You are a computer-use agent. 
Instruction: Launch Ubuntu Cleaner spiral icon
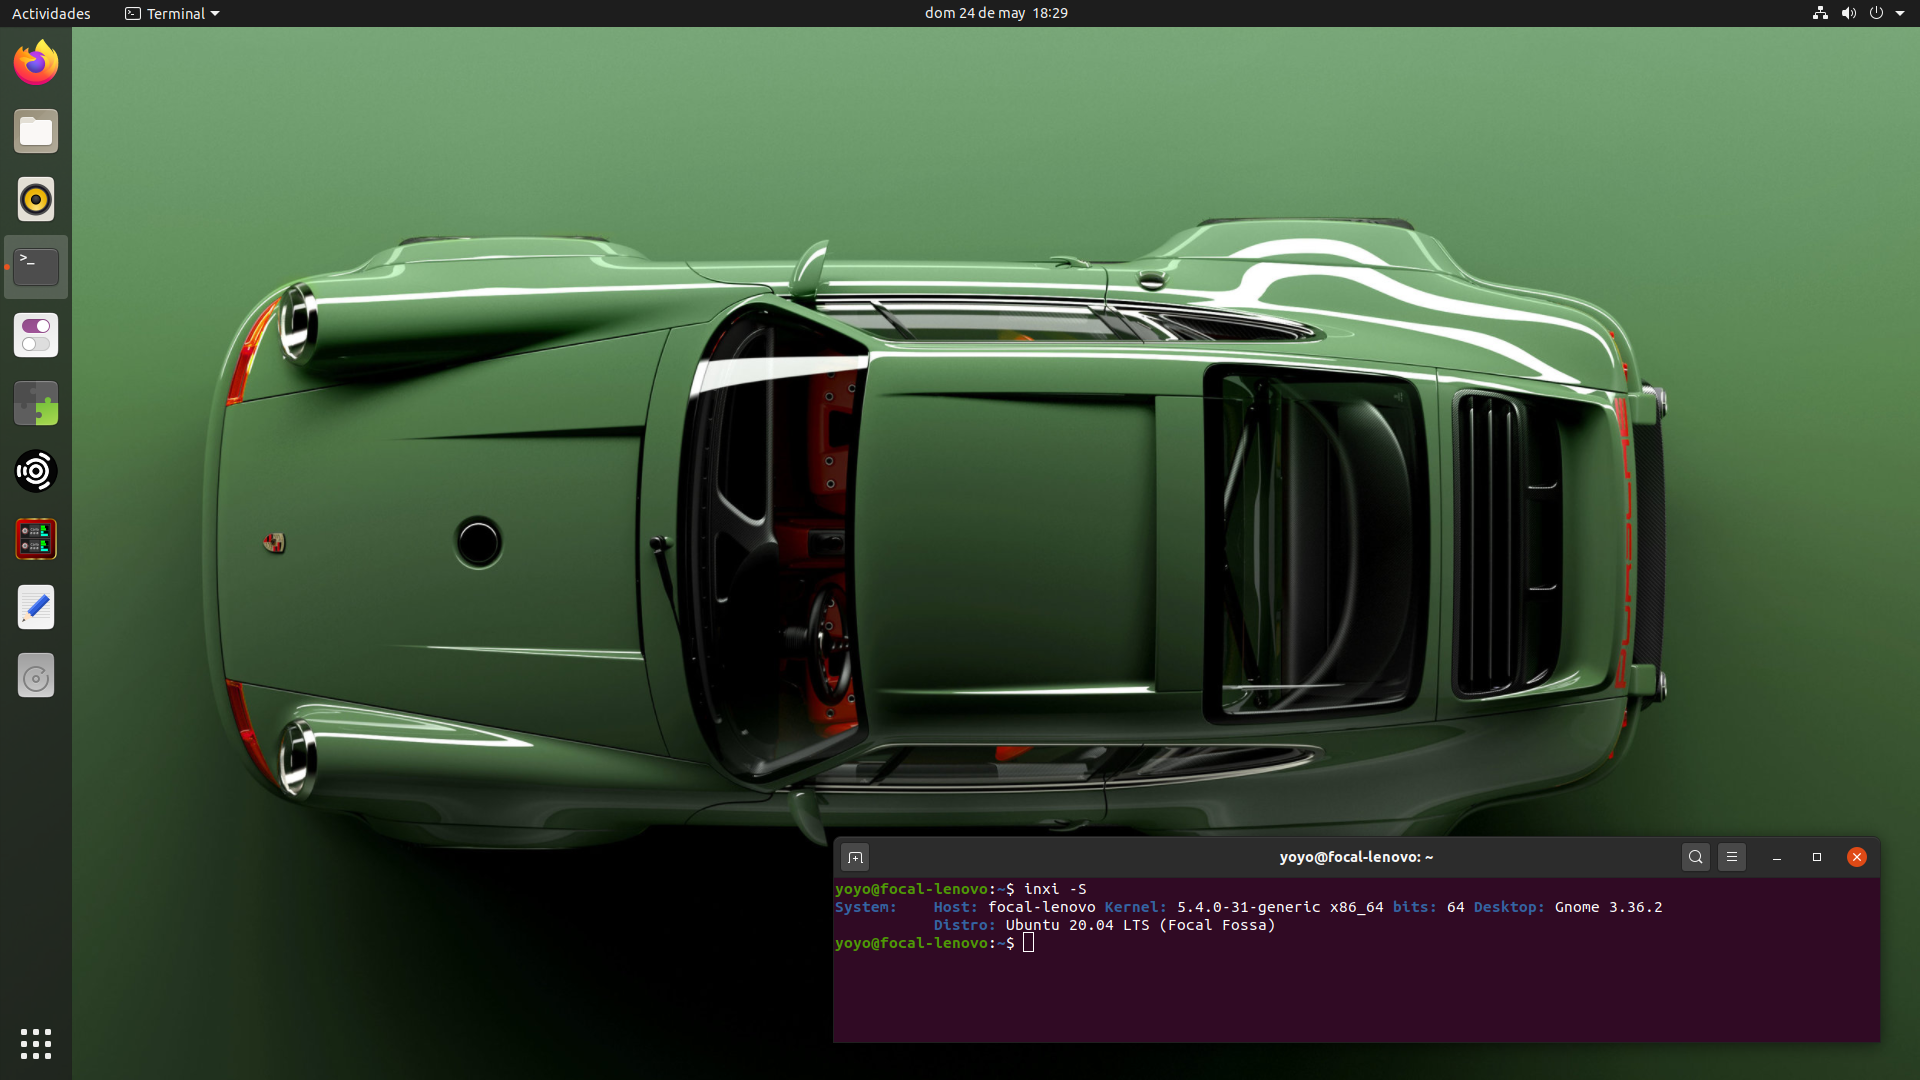pyautogui.click(x=36, y=471)
